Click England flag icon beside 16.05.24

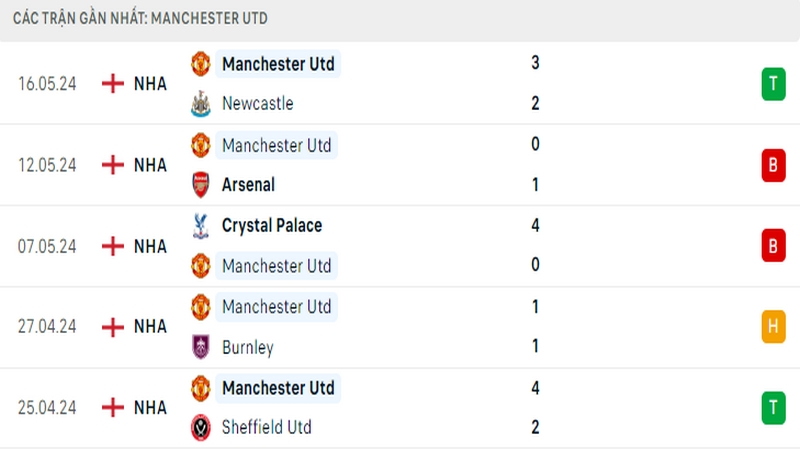click(113, 84)
